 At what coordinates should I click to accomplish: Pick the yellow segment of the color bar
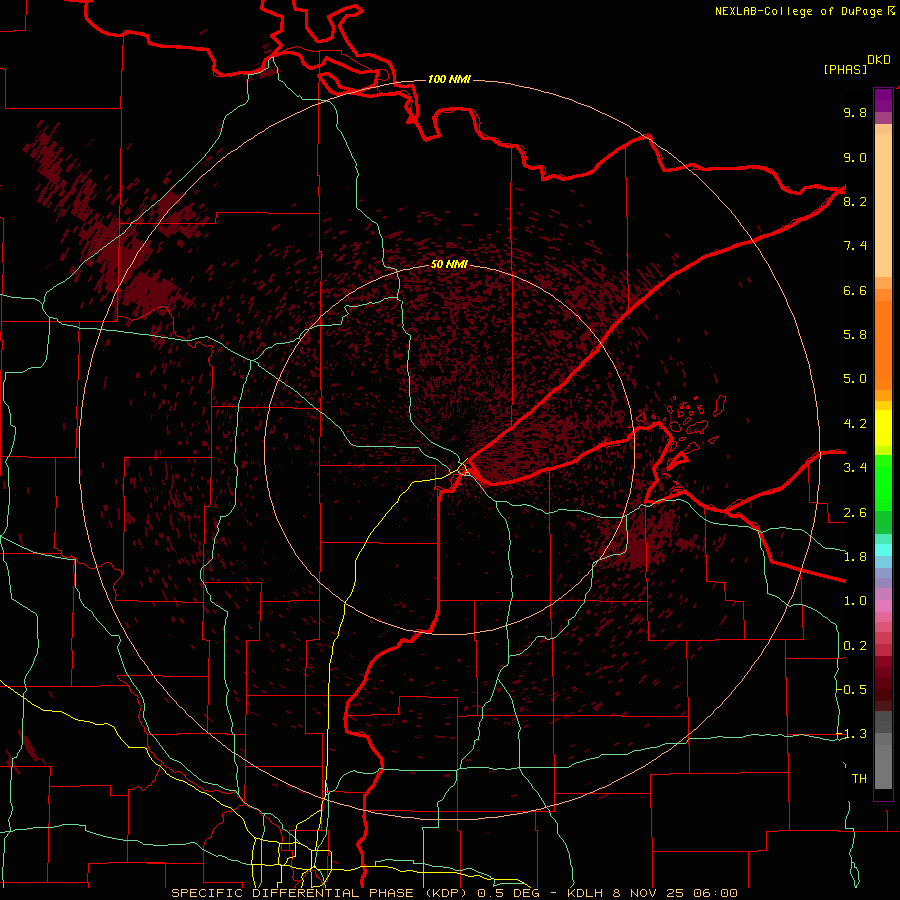coord(883,428)
